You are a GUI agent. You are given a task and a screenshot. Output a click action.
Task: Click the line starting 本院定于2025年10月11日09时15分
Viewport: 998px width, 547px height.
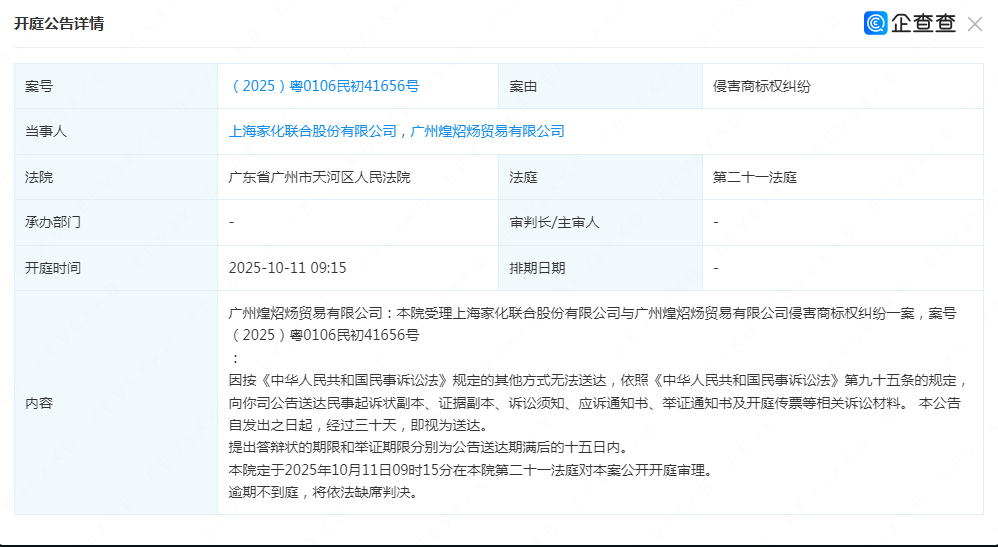(x=470, y=470)
